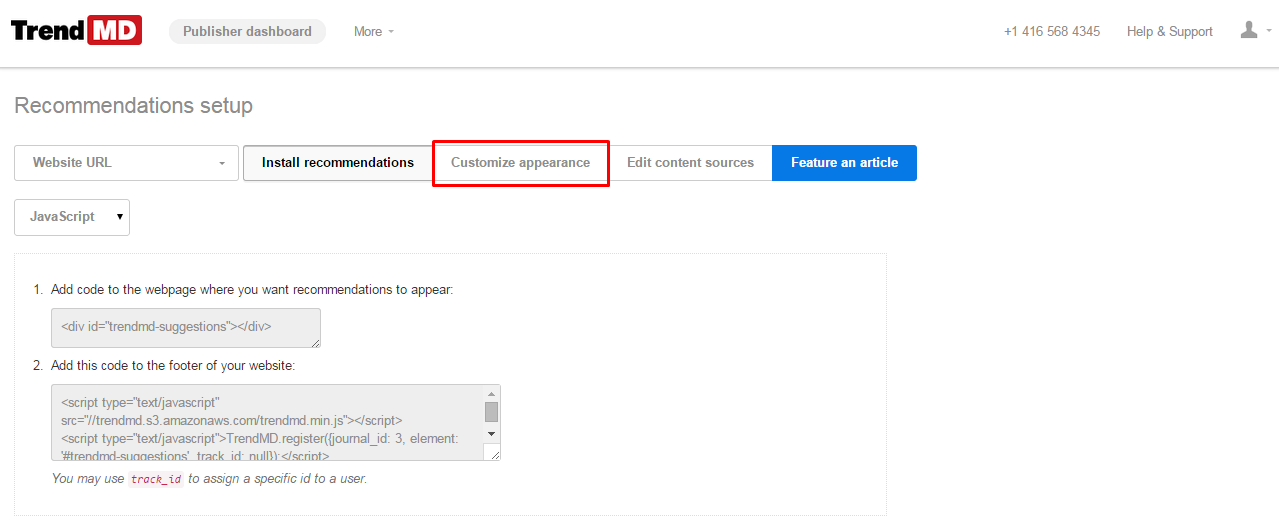Click the footer script code textarea

pos(276,422)
